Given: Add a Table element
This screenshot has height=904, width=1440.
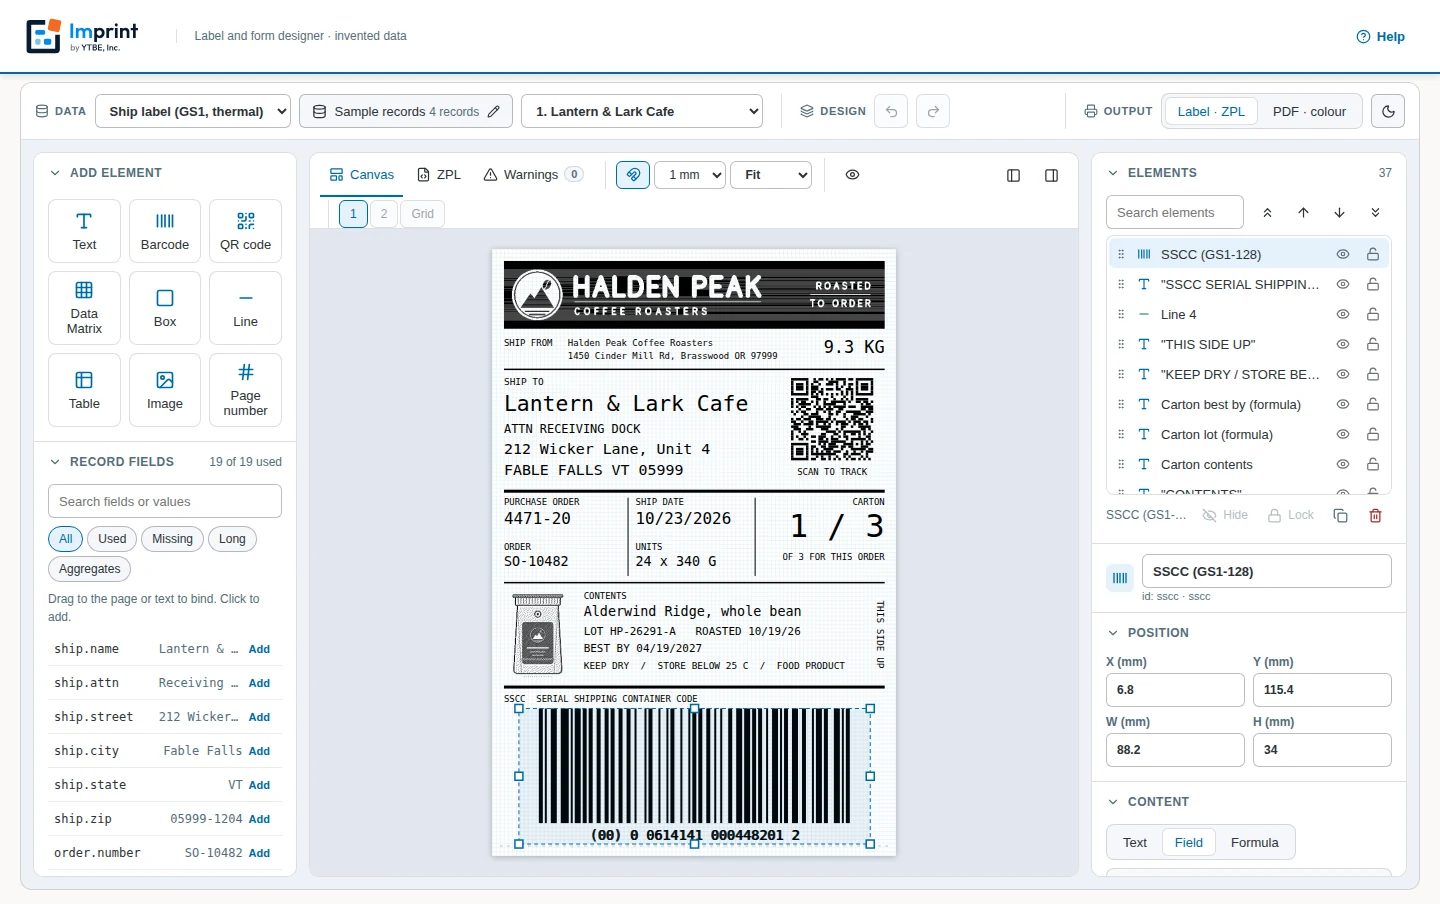Looking at the screenshot, I should pos(84,390).
